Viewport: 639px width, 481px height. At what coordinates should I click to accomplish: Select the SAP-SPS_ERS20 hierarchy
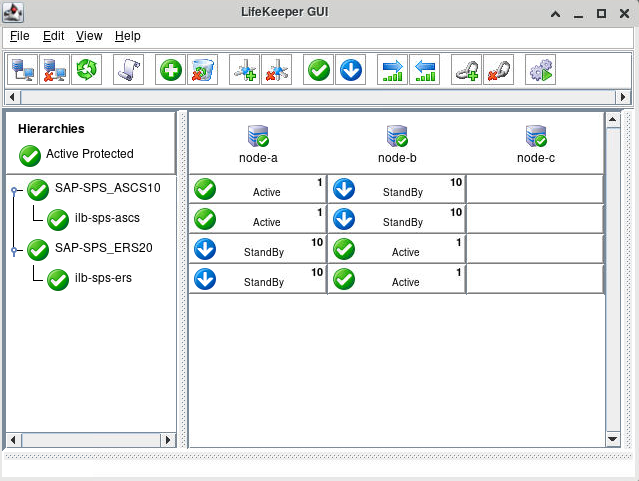tap(104, 248)
